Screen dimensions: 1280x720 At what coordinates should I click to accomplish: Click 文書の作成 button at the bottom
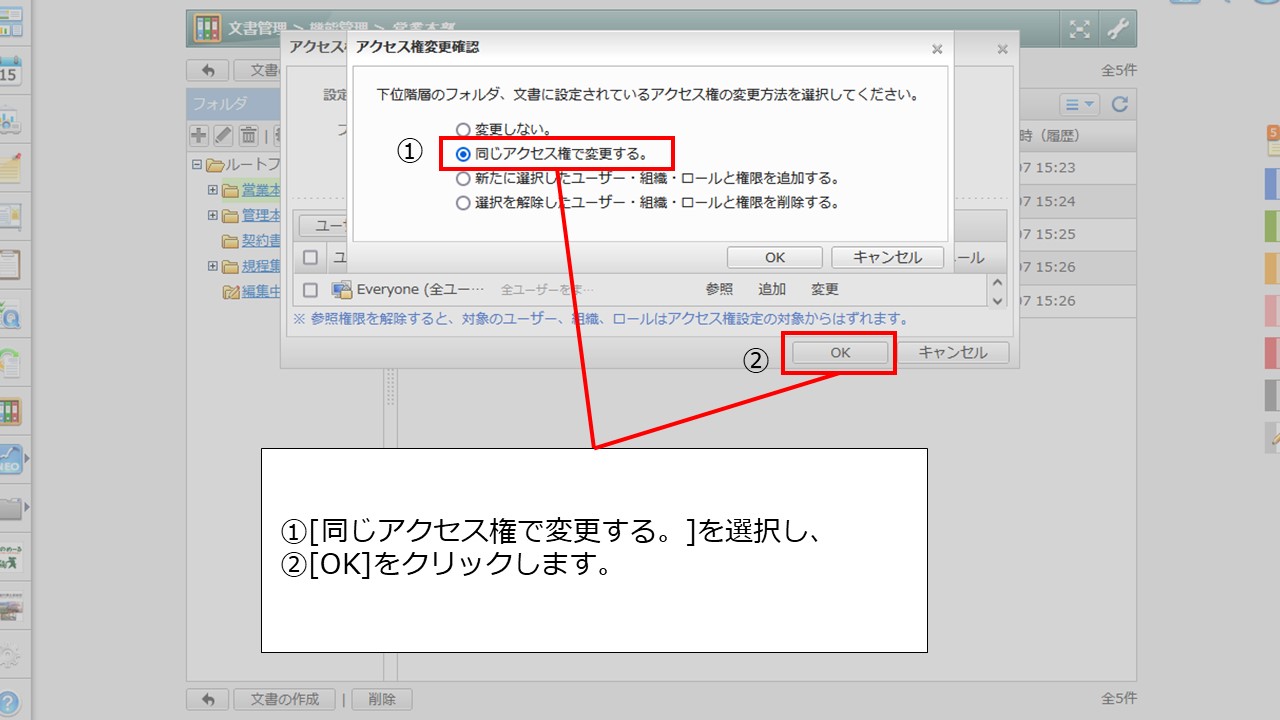point(285,699)
